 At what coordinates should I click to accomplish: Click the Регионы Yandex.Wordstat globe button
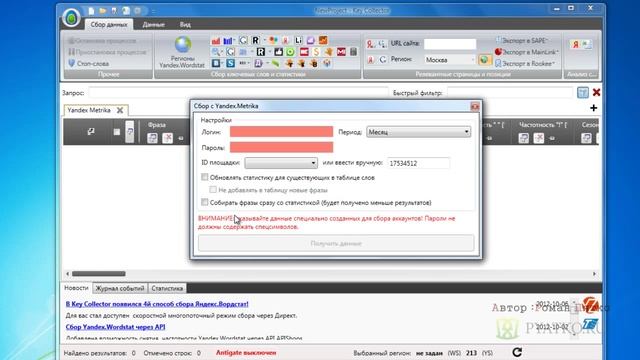[182, 53]
